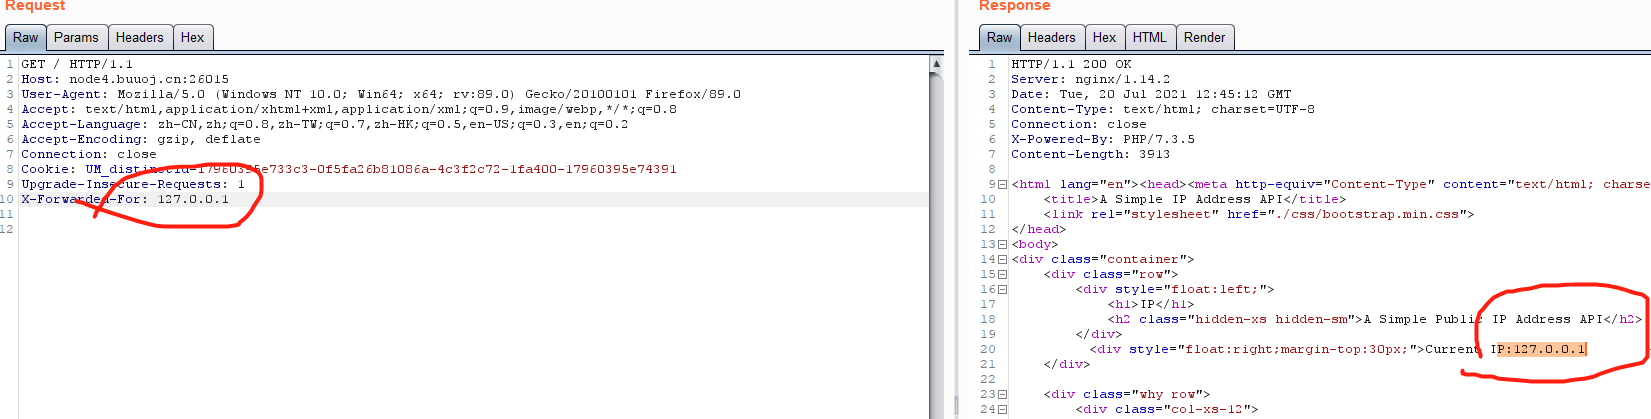Click the Accept-Language header line
The image size is (1651, 419).
(325, 124)
